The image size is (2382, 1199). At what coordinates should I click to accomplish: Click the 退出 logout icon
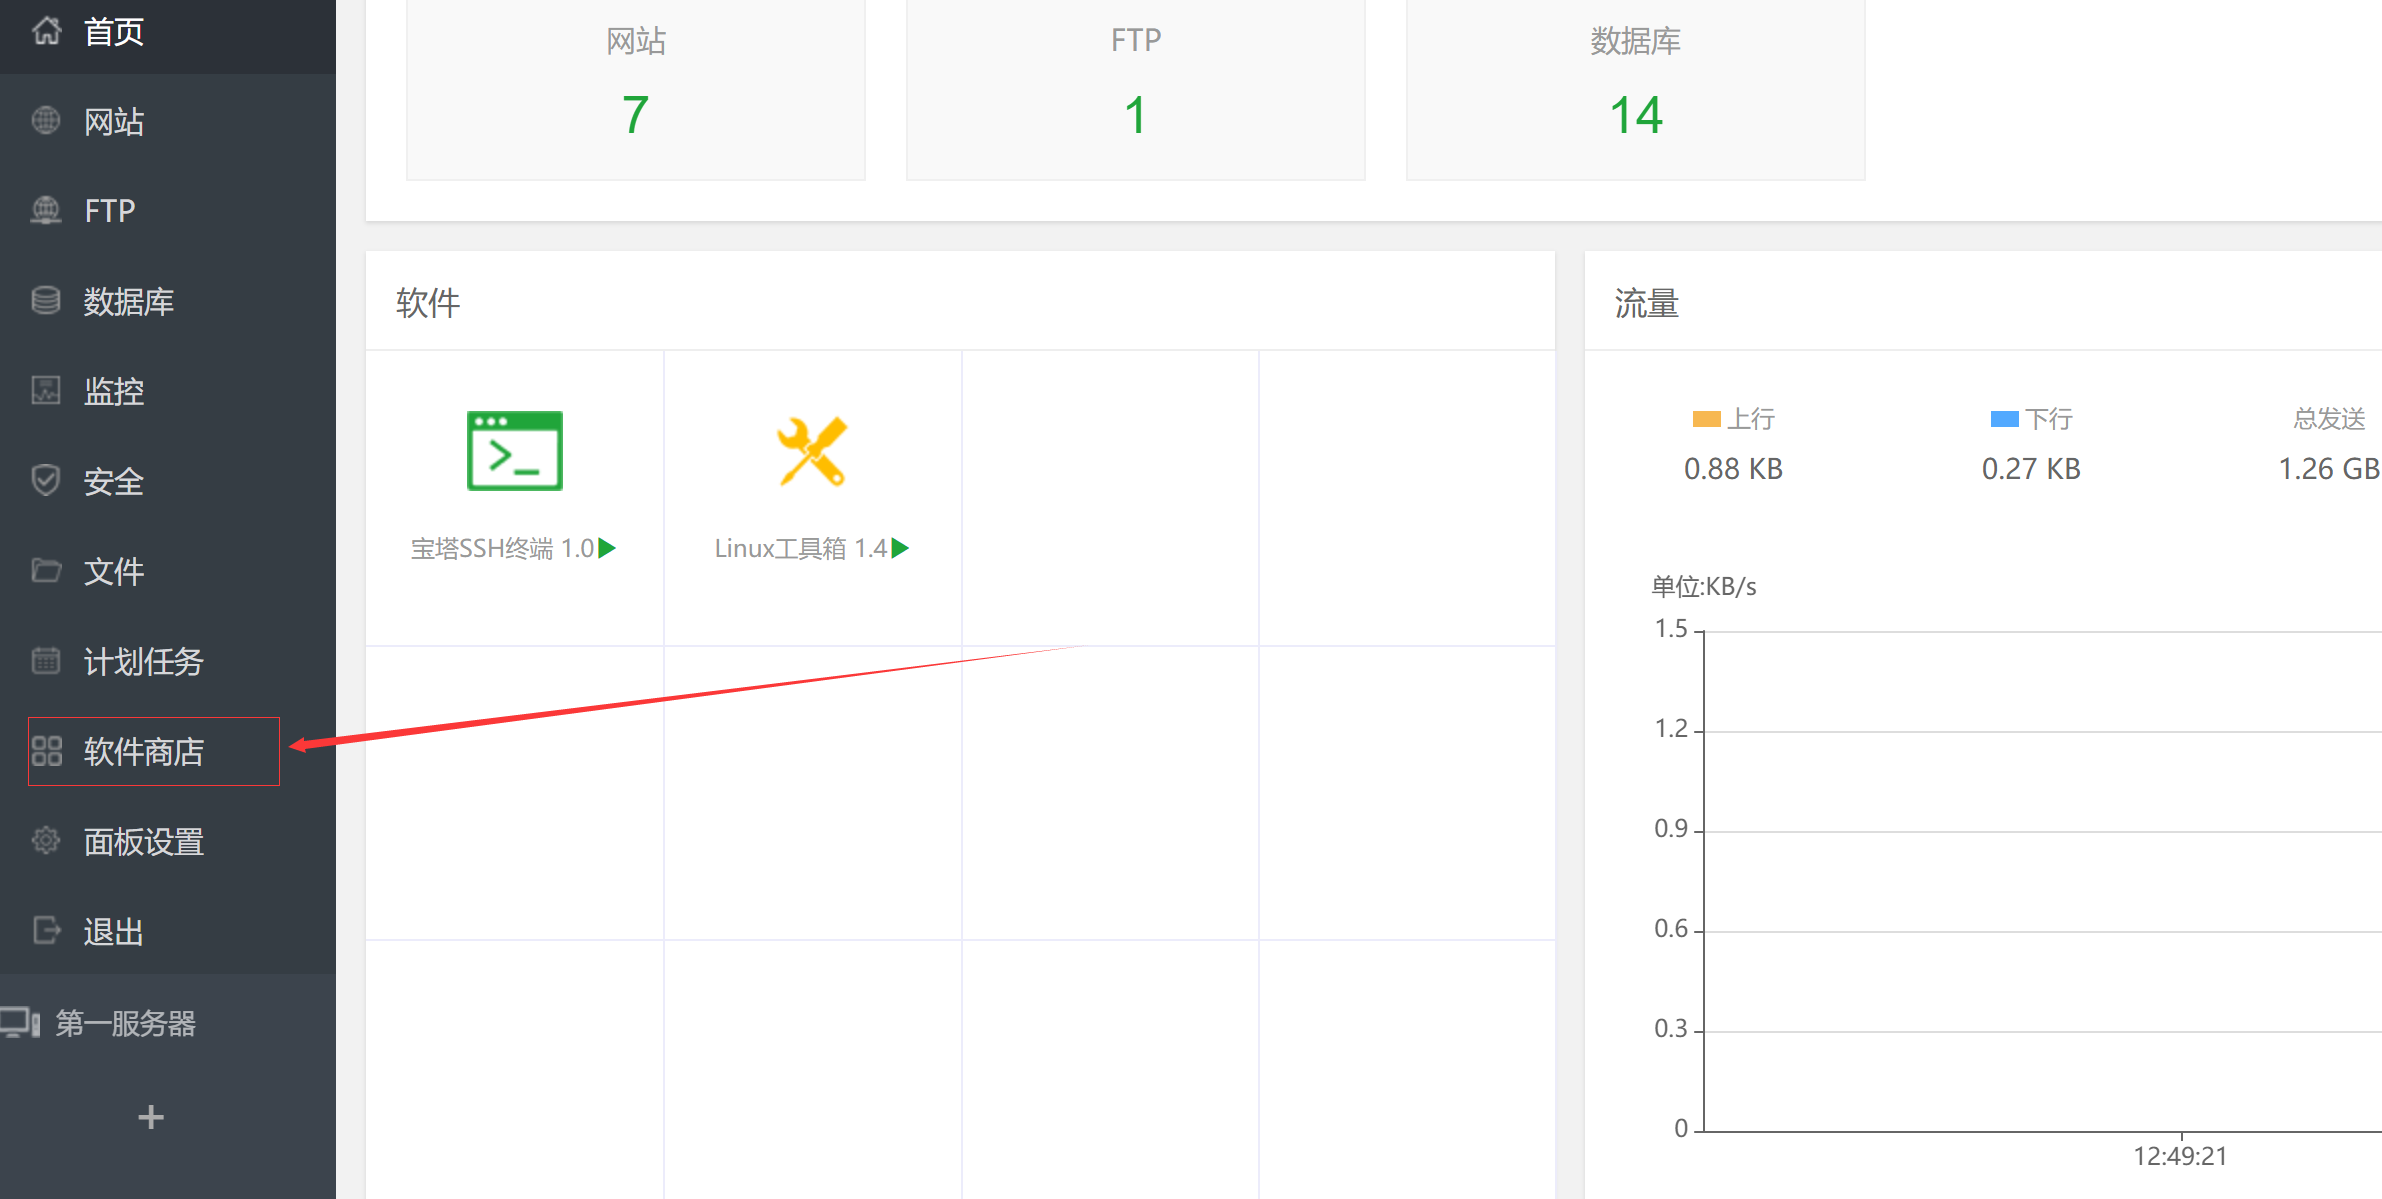pos(46,931)
